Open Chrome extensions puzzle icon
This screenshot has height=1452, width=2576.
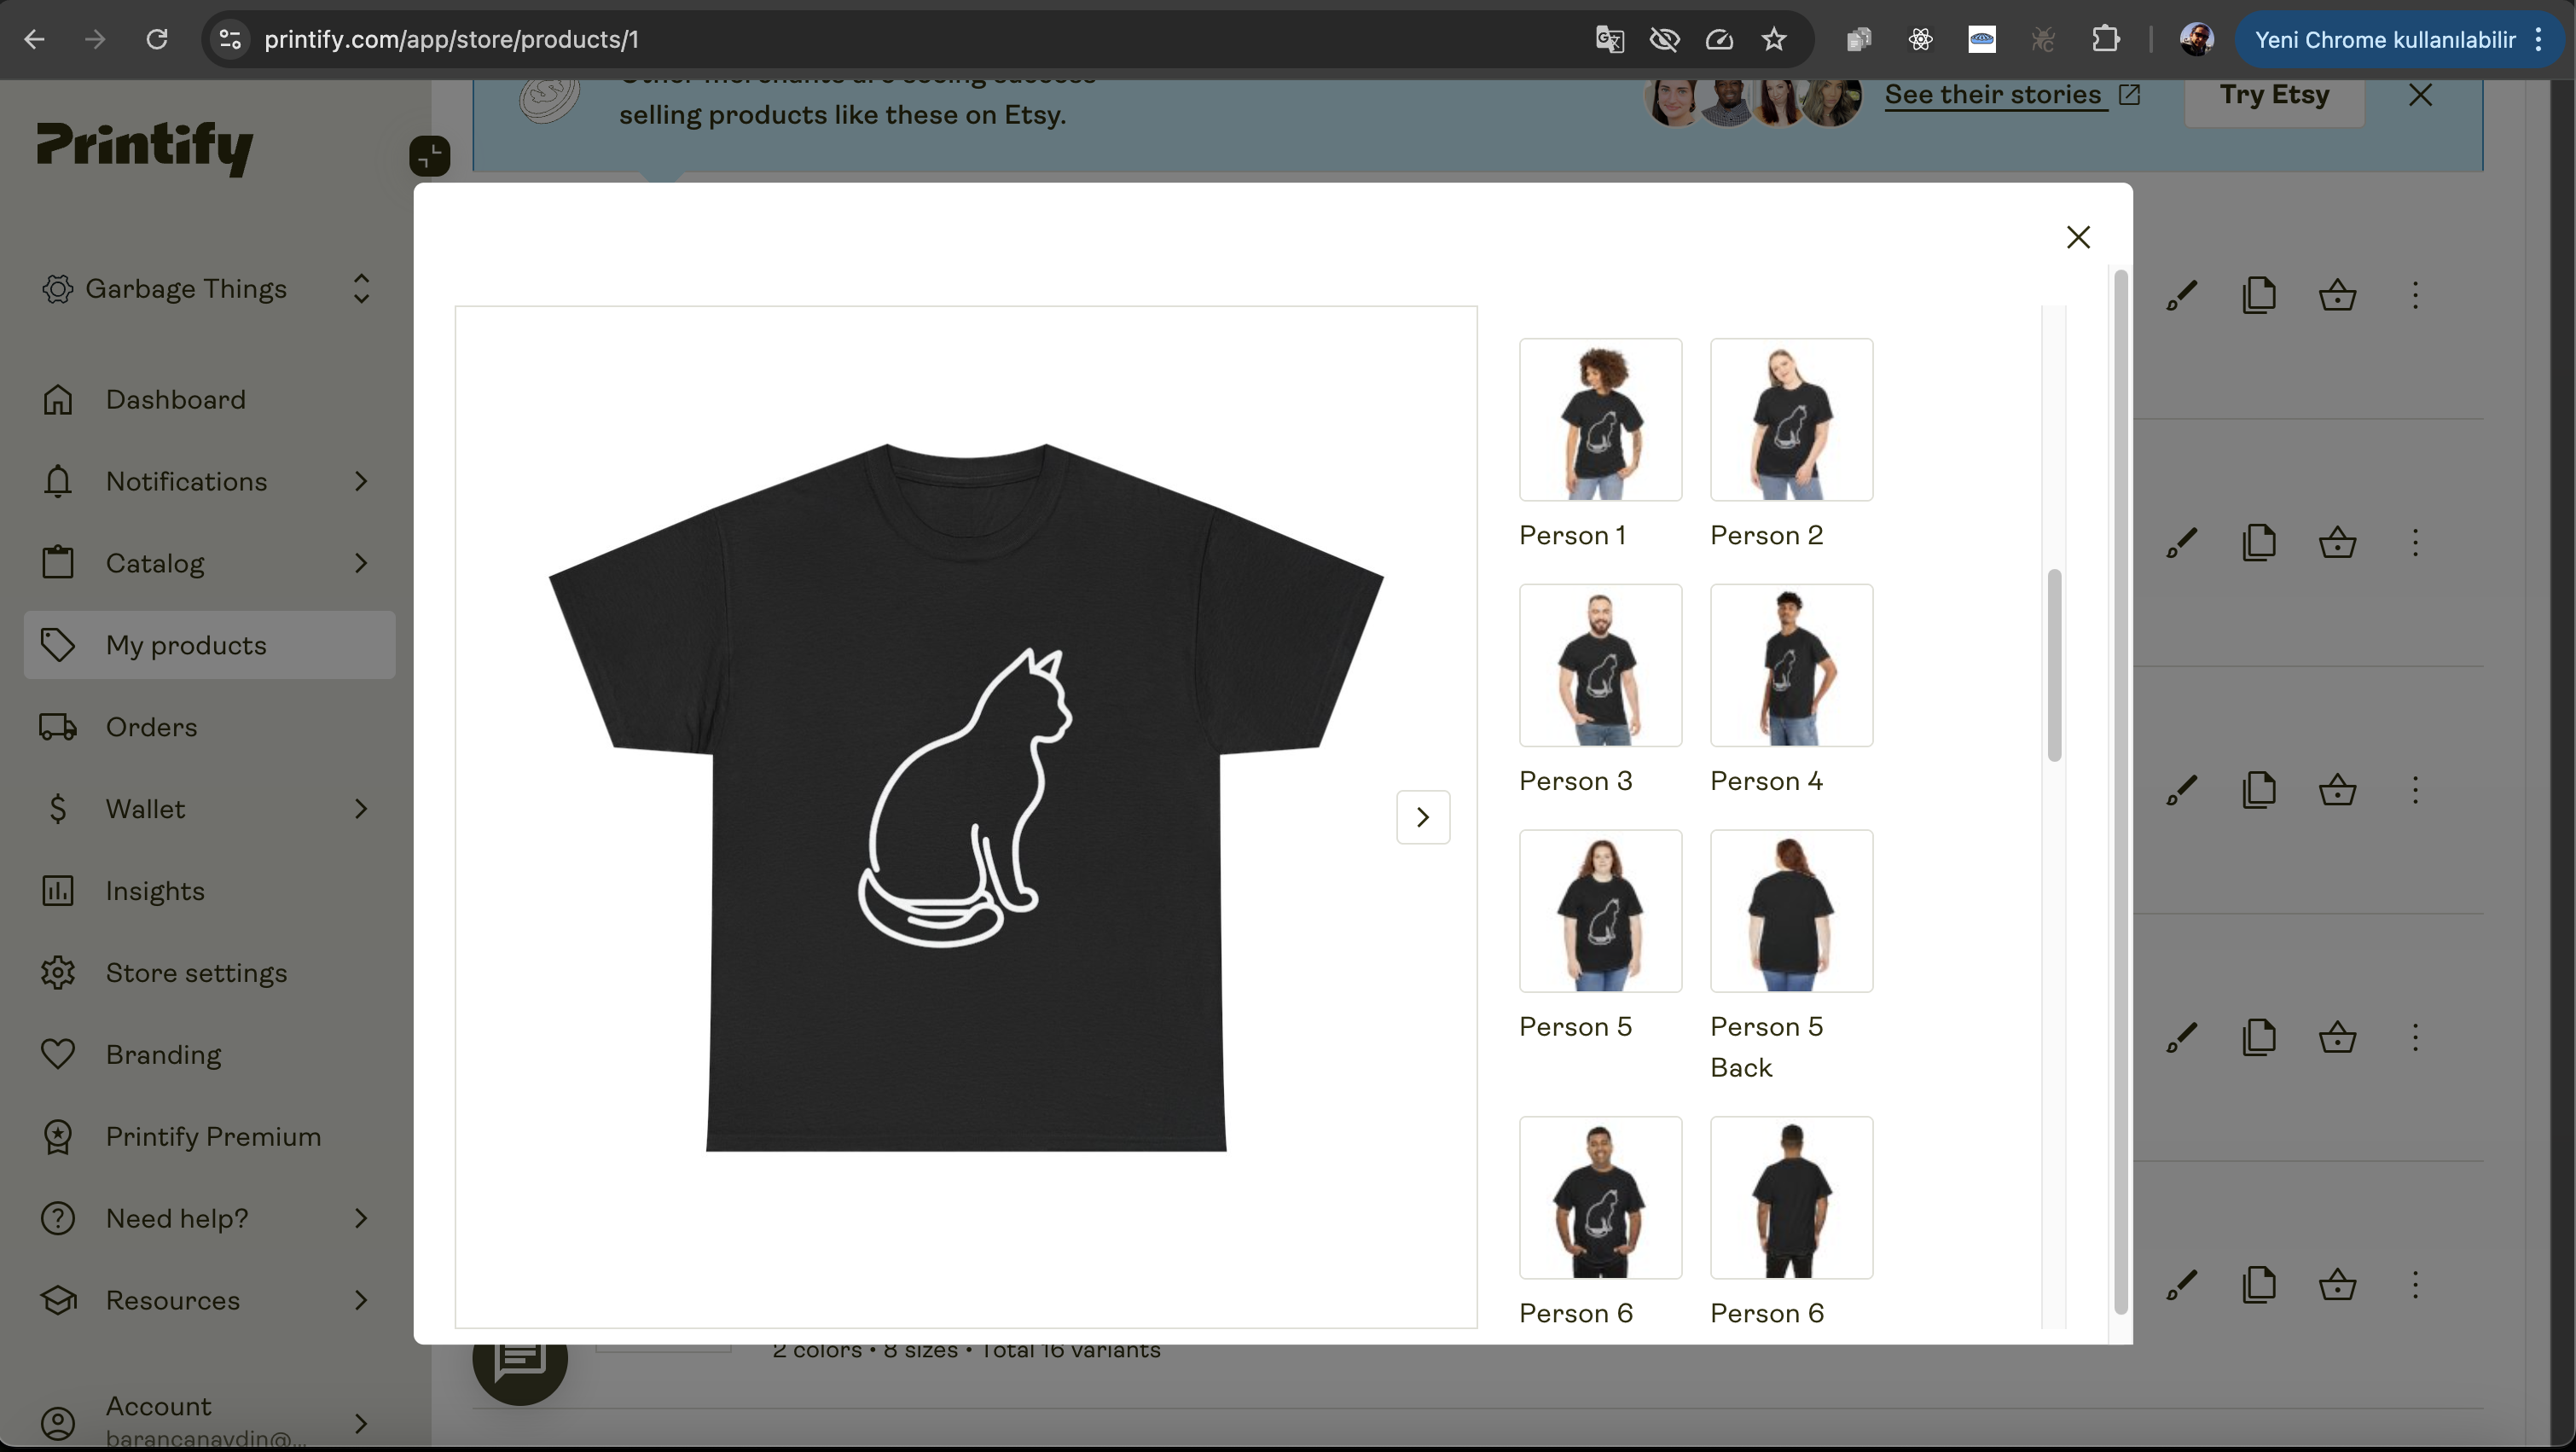2105,39
